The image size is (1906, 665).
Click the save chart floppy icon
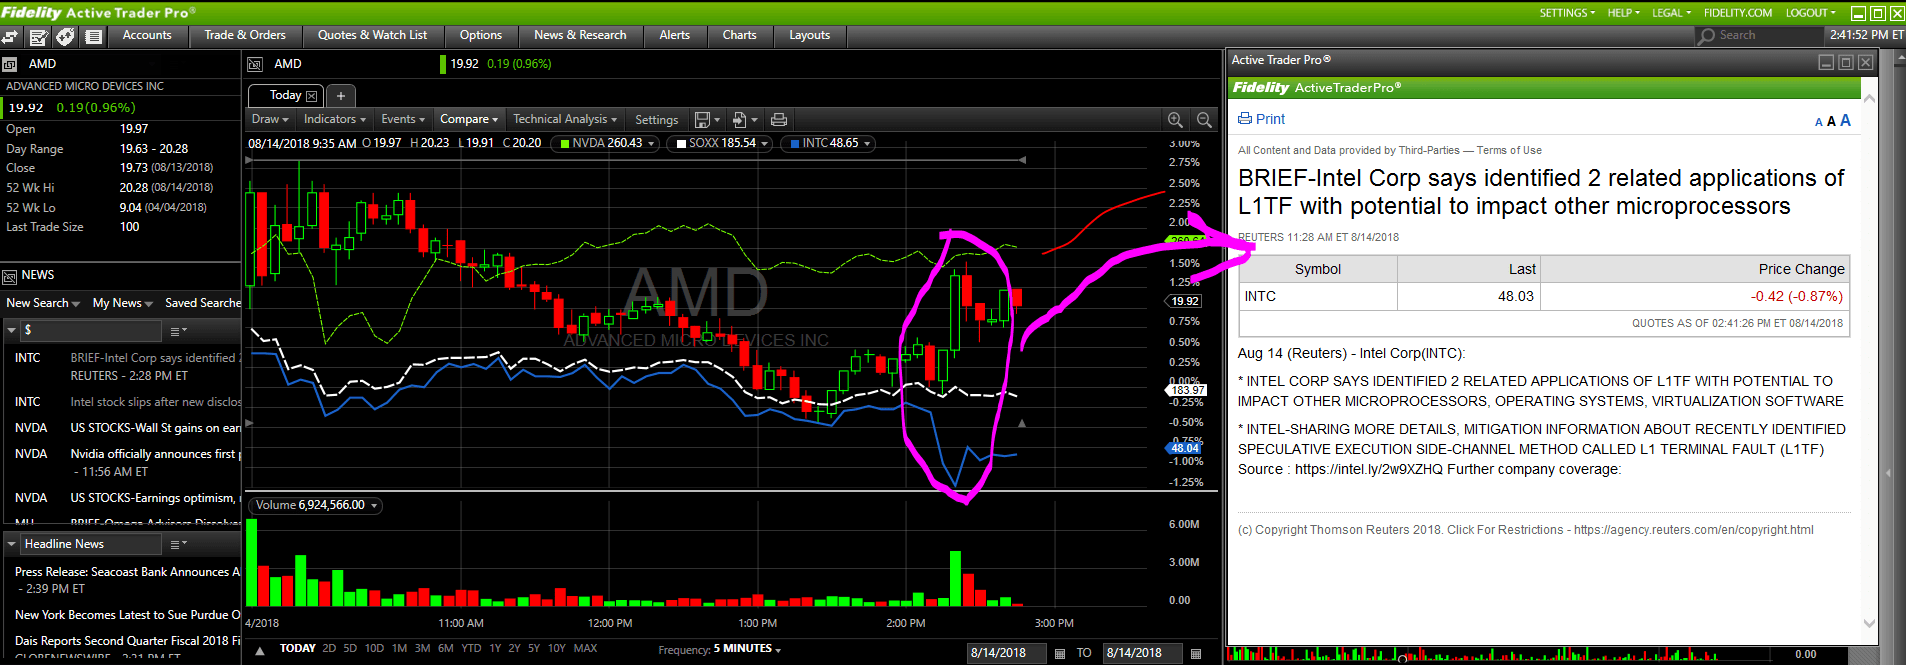click(x=703, y=120)
